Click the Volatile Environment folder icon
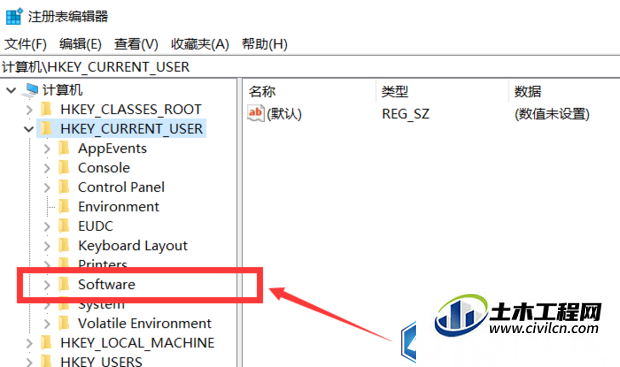 pos(64,322)
